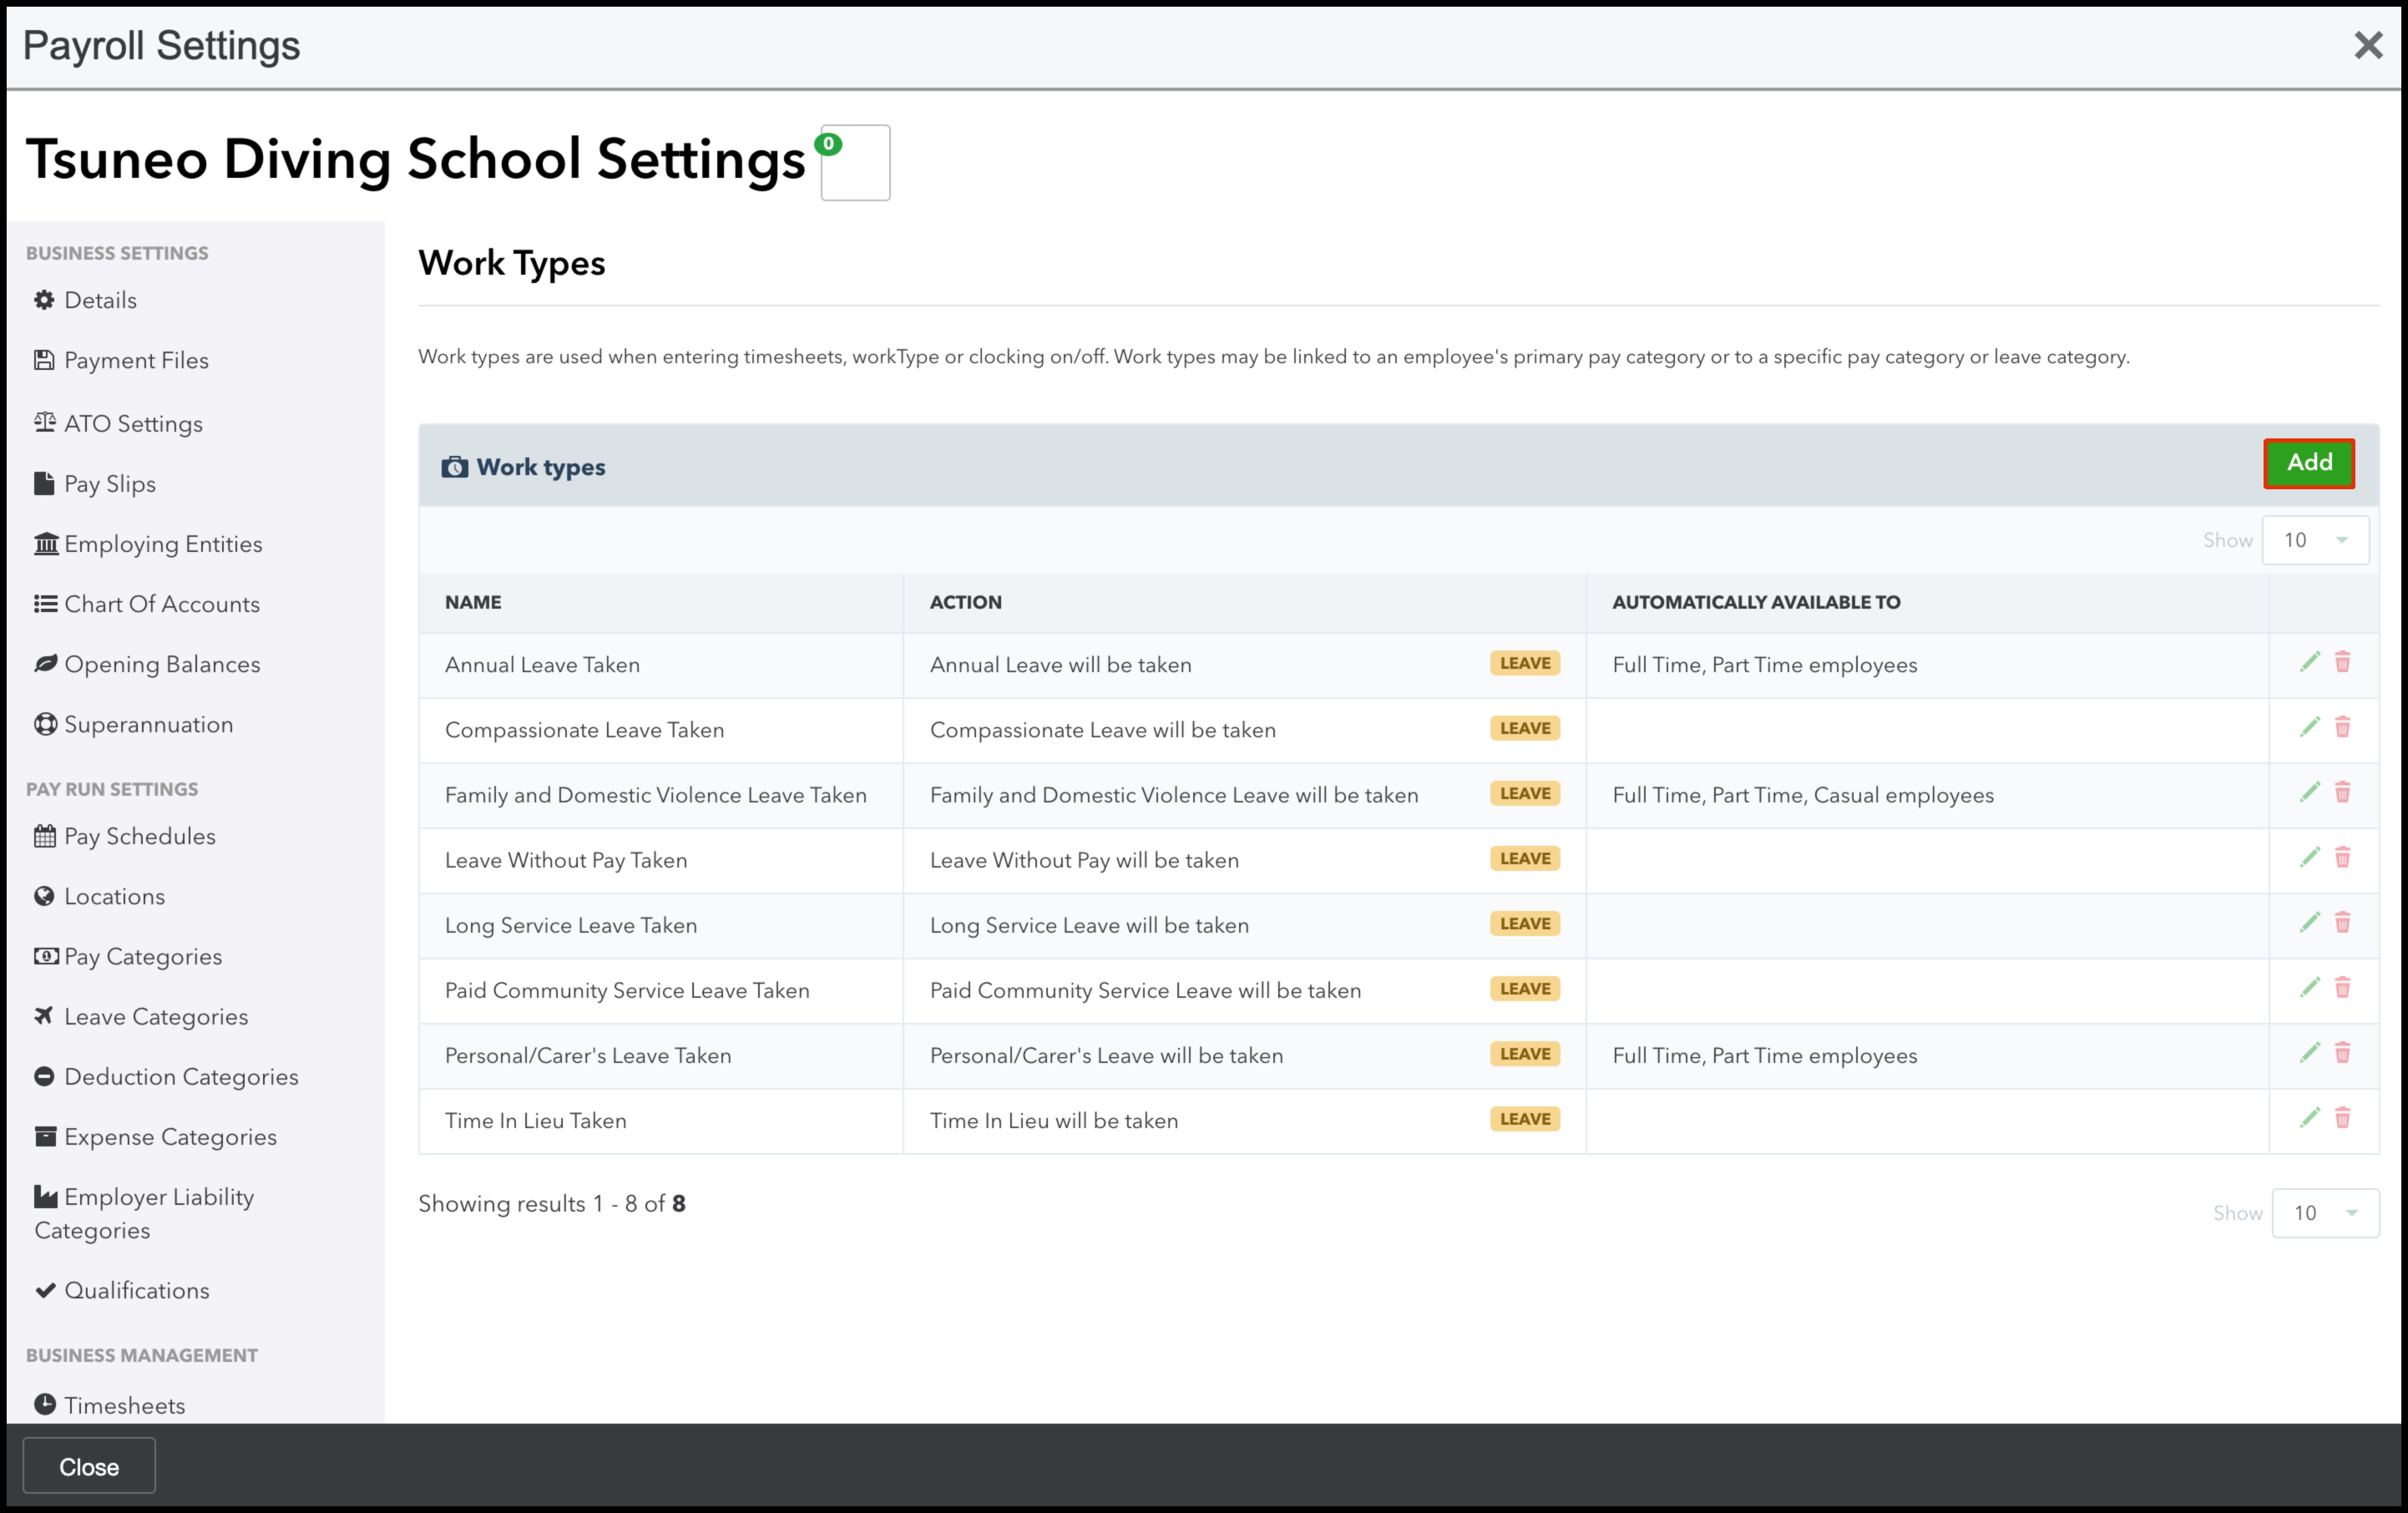Click pencil icon for Leave Without Pay Taken
The width and height of the screenshot is (2408, 1513).
pos(2309,858)
